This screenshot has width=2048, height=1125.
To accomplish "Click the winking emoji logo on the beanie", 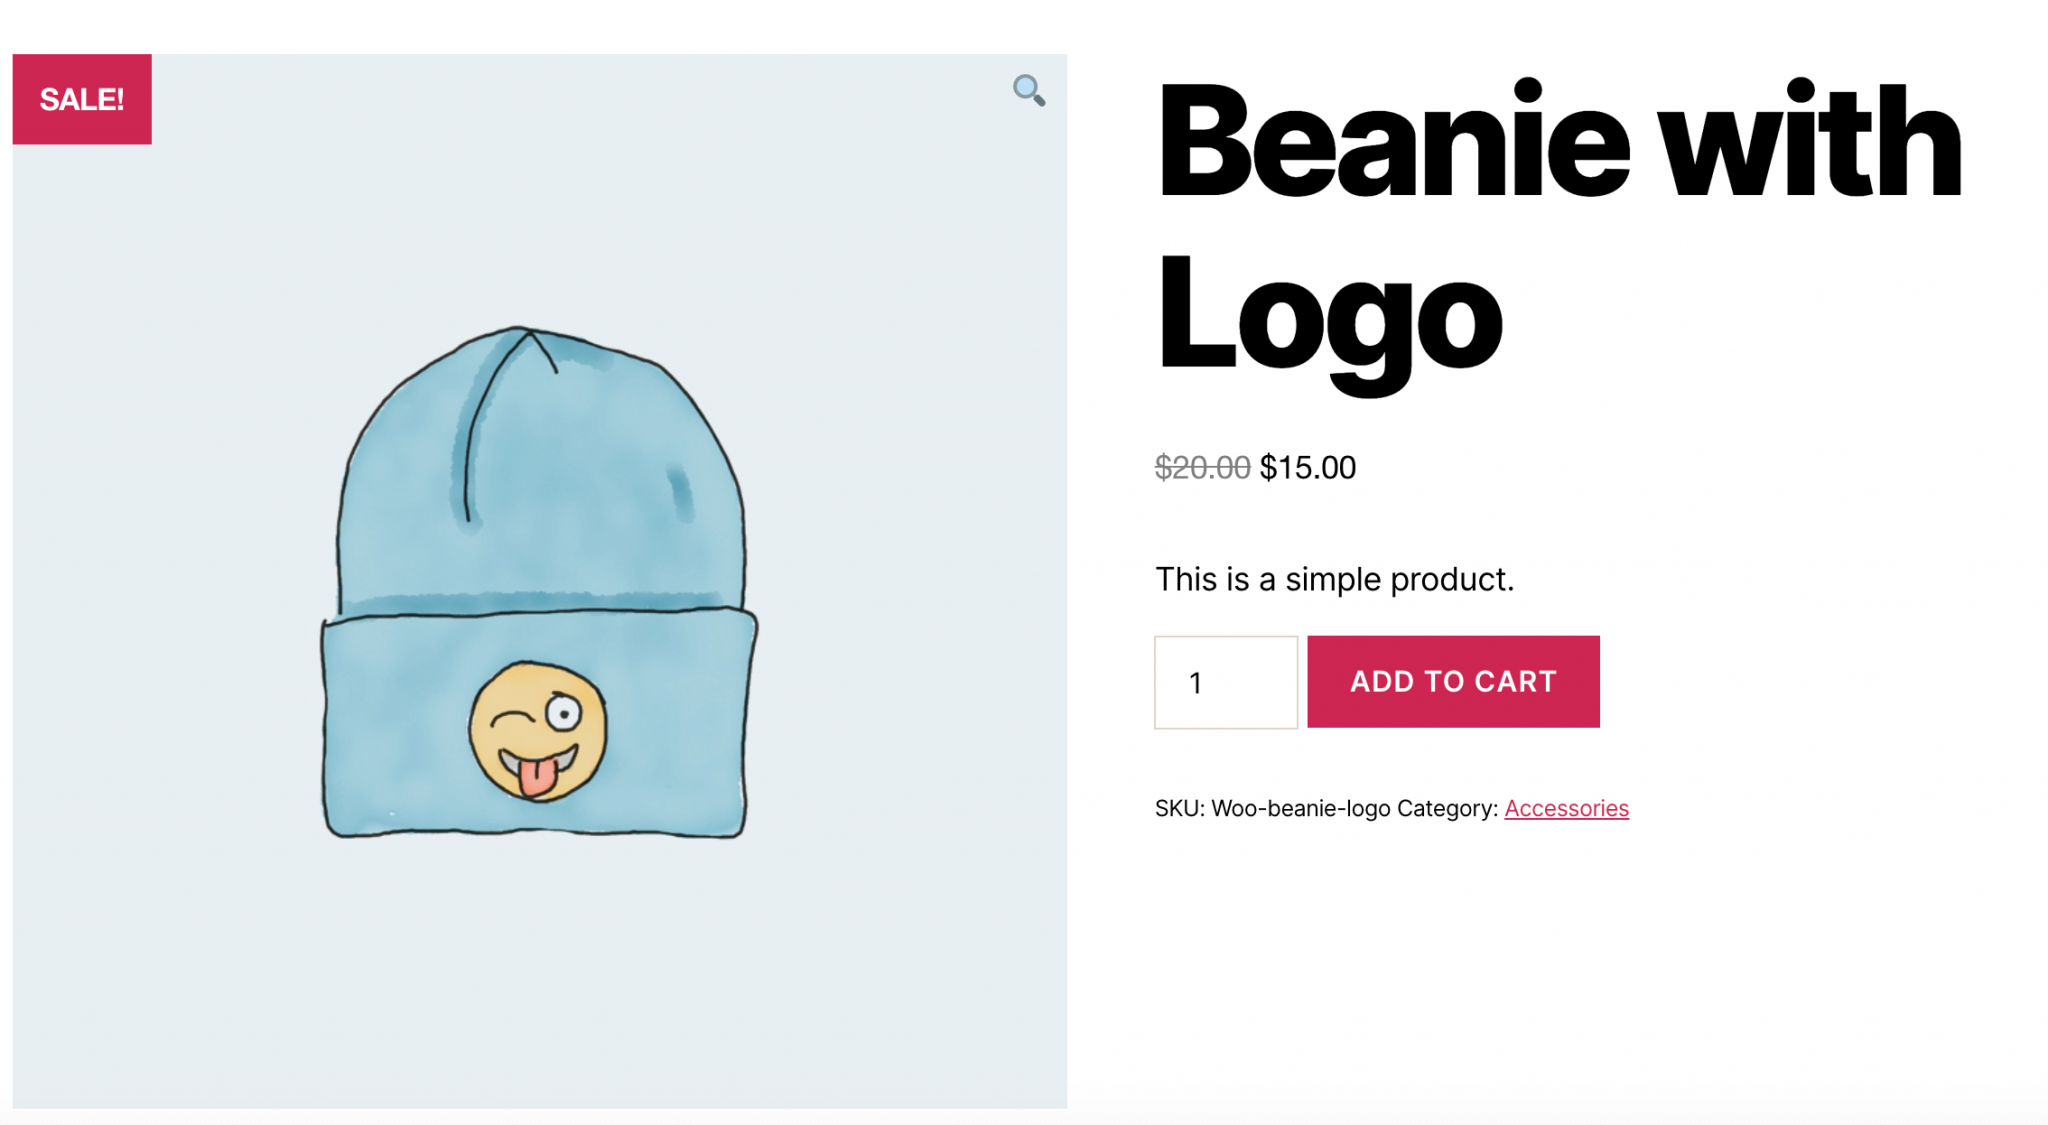I will [538, 731].
